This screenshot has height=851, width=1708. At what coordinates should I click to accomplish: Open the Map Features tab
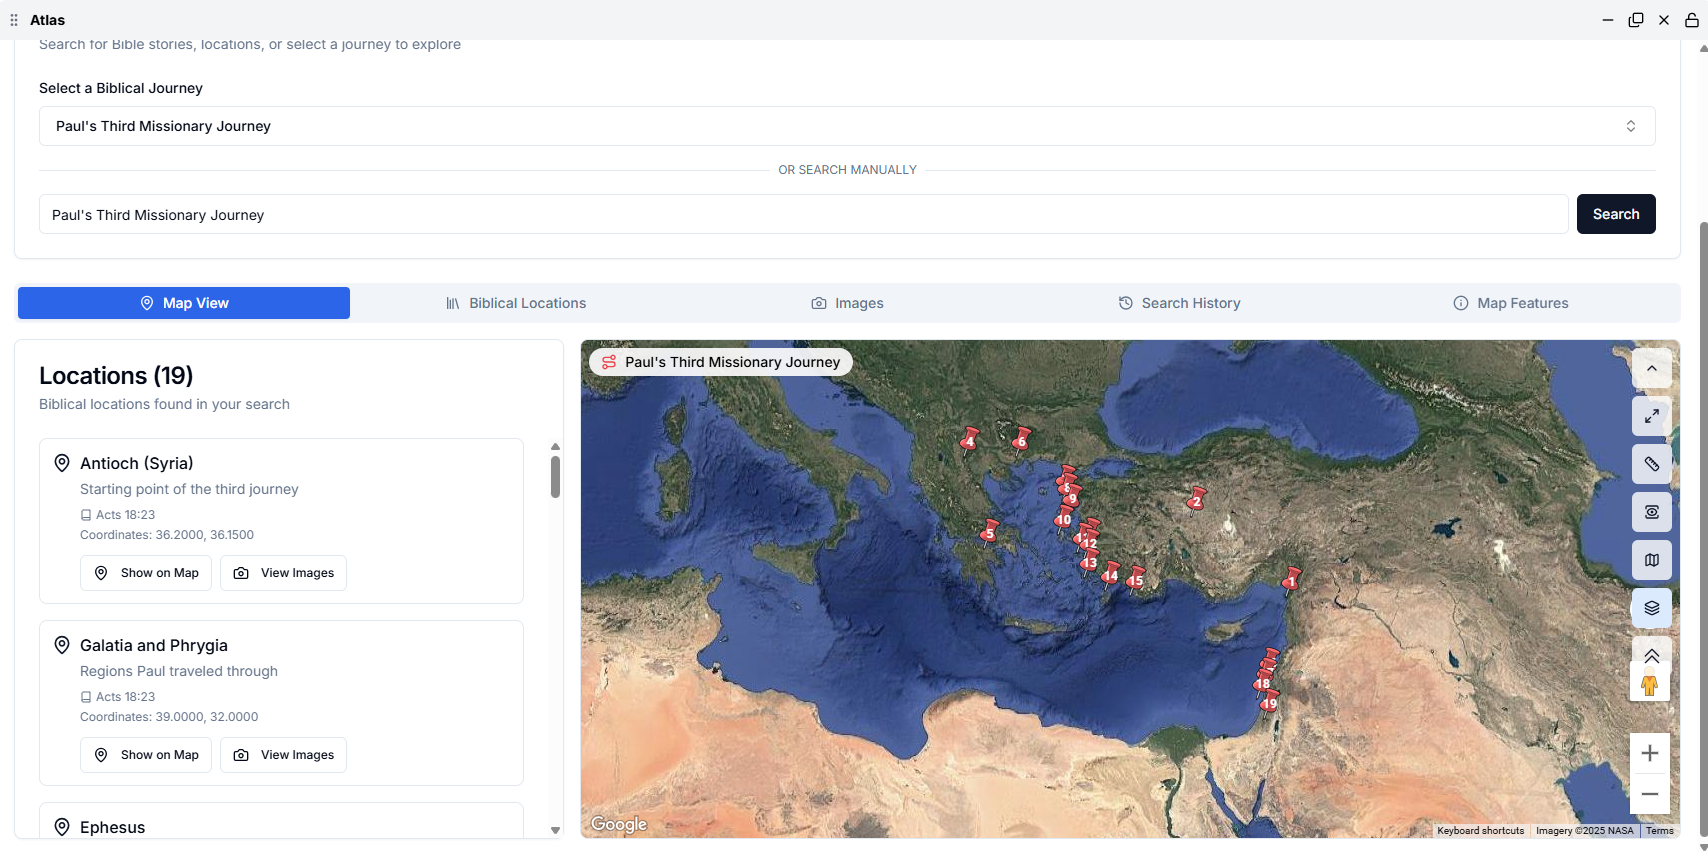pyautogui.click(x=1511, y=303)
